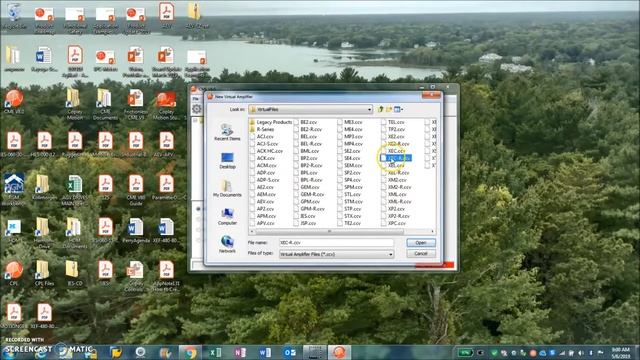640x360 pixels.
Task: Click the Open button
Action: (x=421, y=242)
